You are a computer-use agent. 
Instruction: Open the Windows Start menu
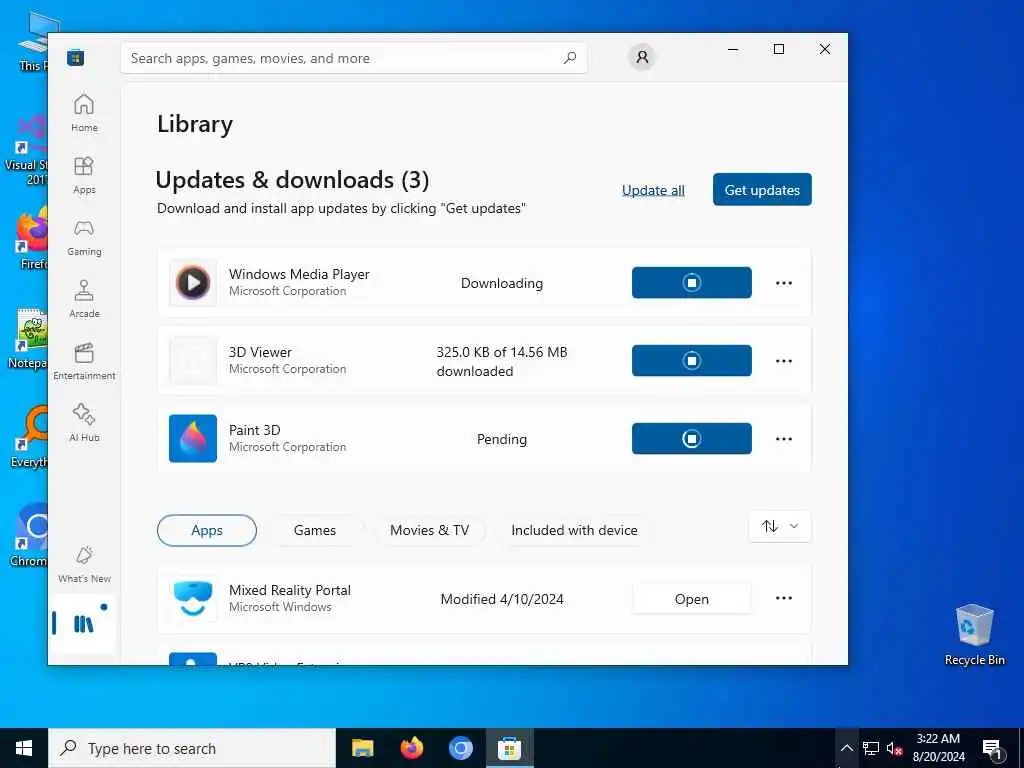[x=24, y=748]
